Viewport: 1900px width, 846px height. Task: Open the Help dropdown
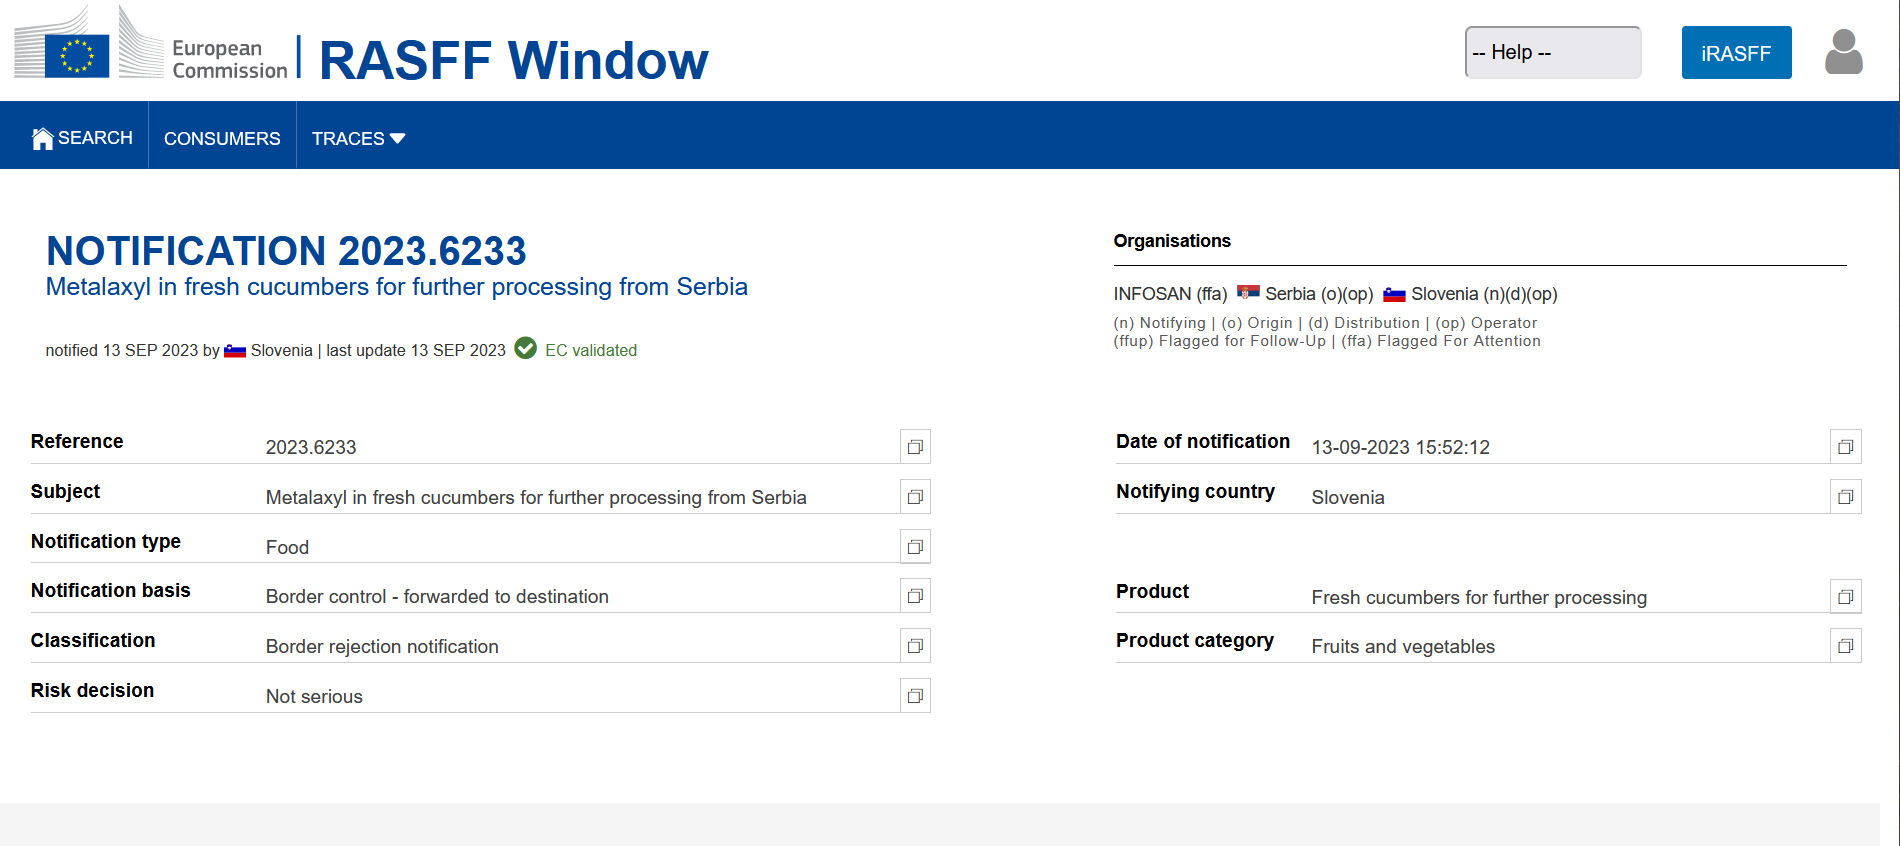point(1552,52)
